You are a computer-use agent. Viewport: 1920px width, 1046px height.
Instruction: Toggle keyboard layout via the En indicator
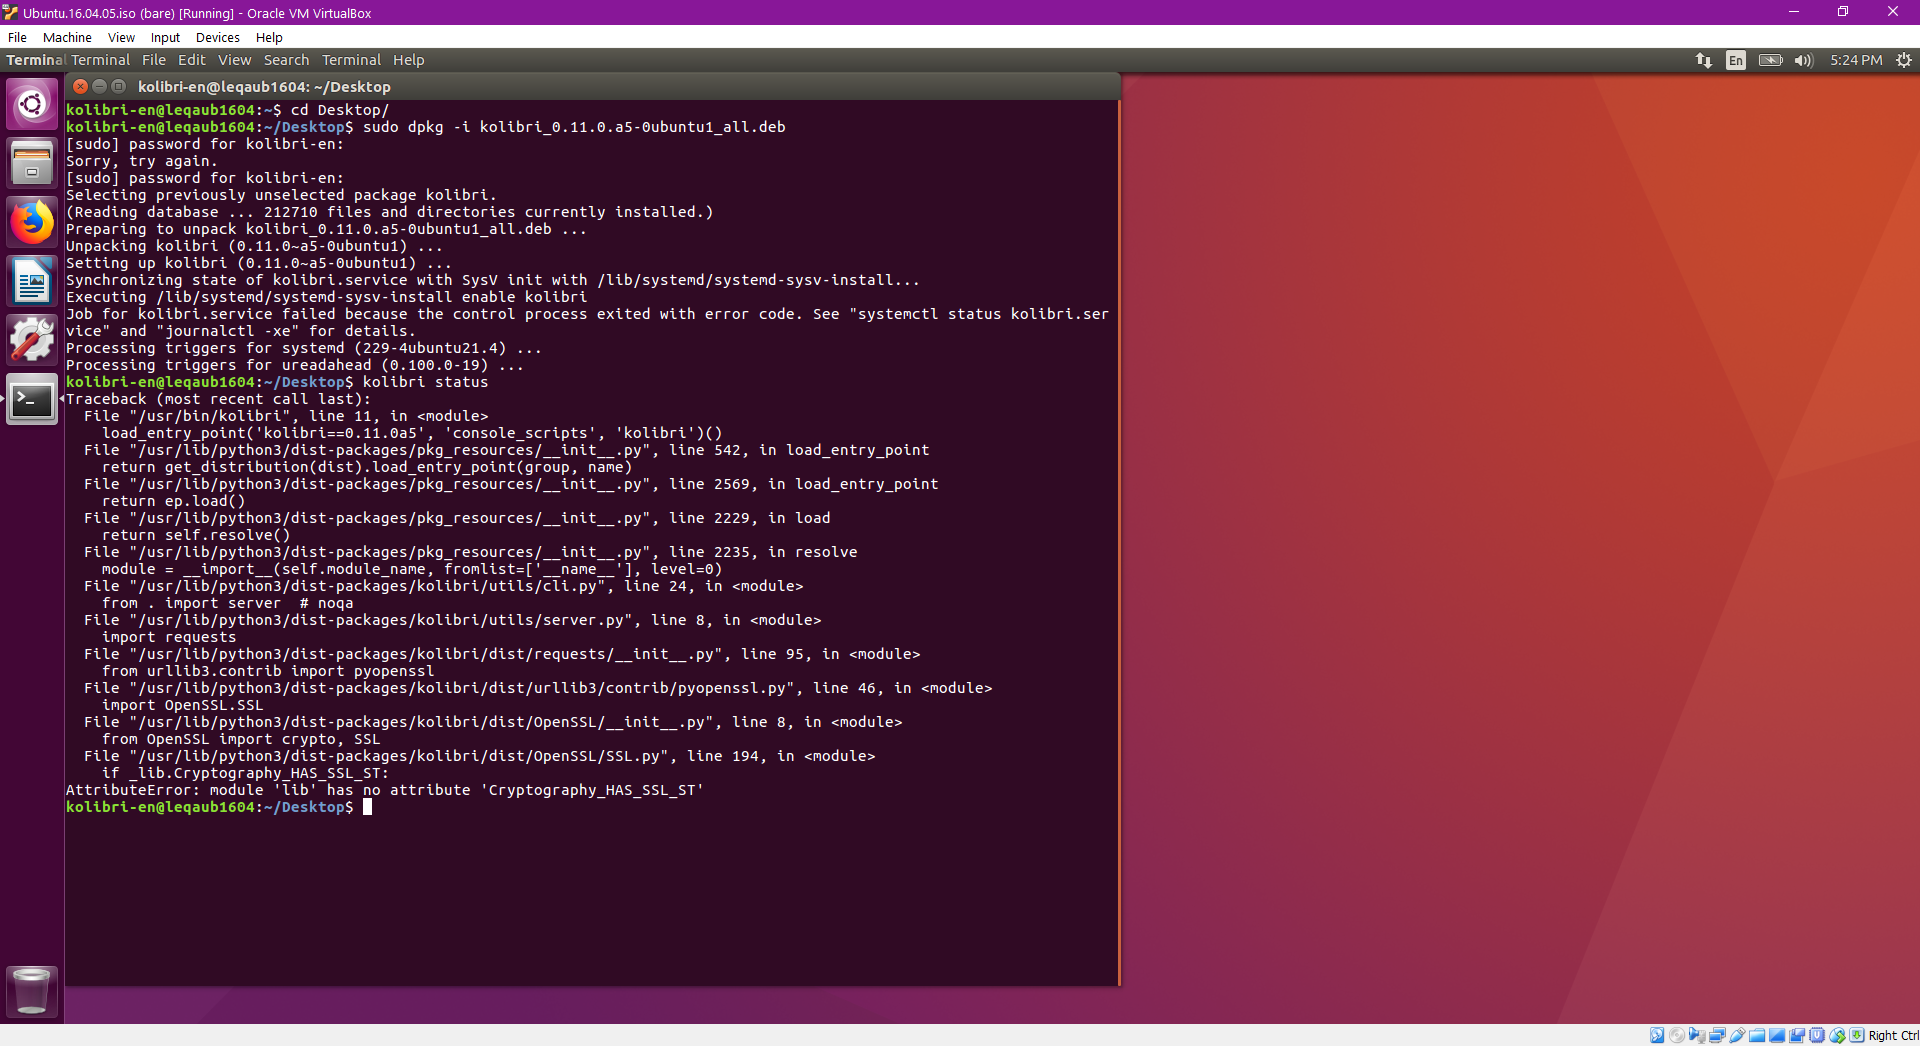click(1735, 60)
